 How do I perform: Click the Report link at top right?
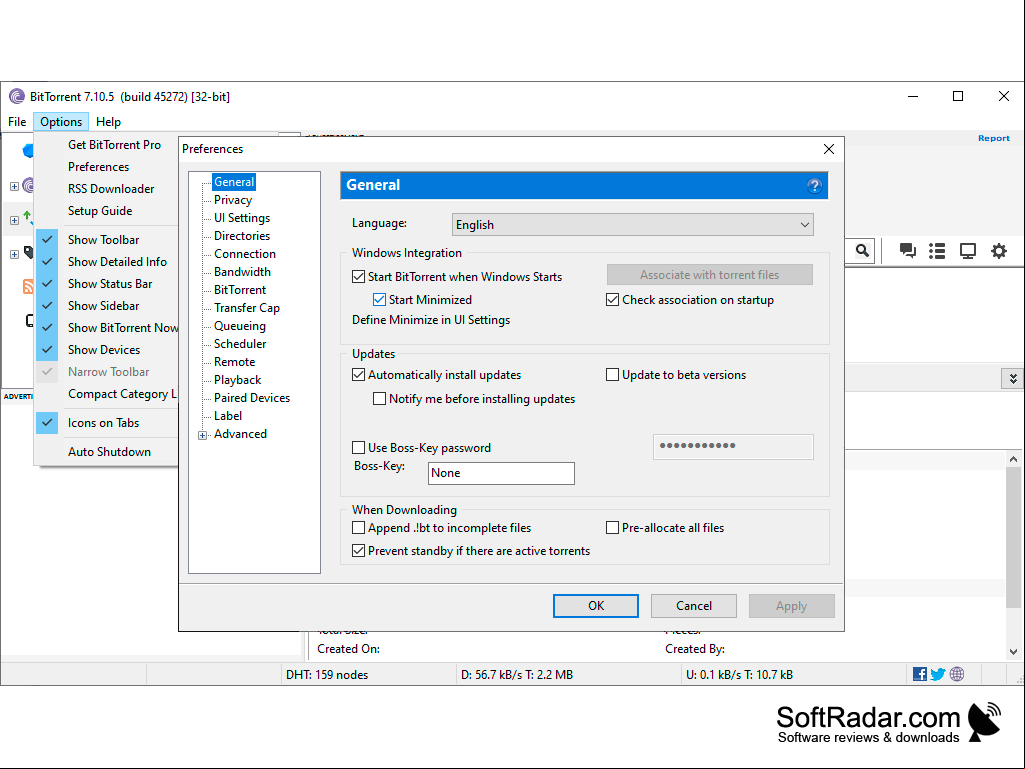(994, 138)
